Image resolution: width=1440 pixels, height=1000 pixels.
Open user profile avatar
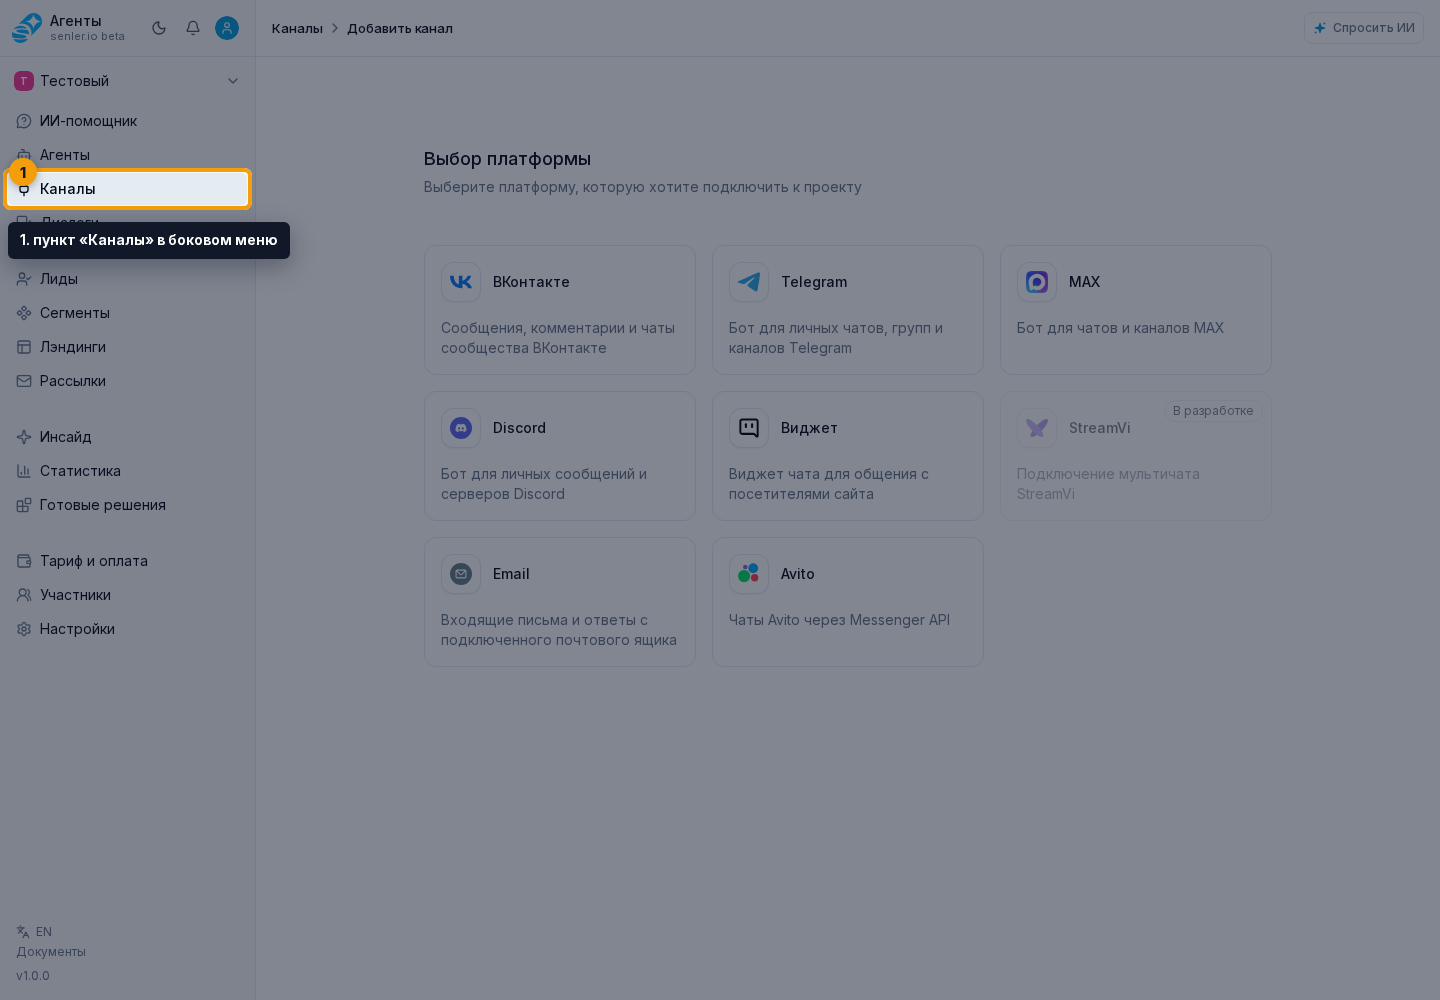tap(227, 28)
